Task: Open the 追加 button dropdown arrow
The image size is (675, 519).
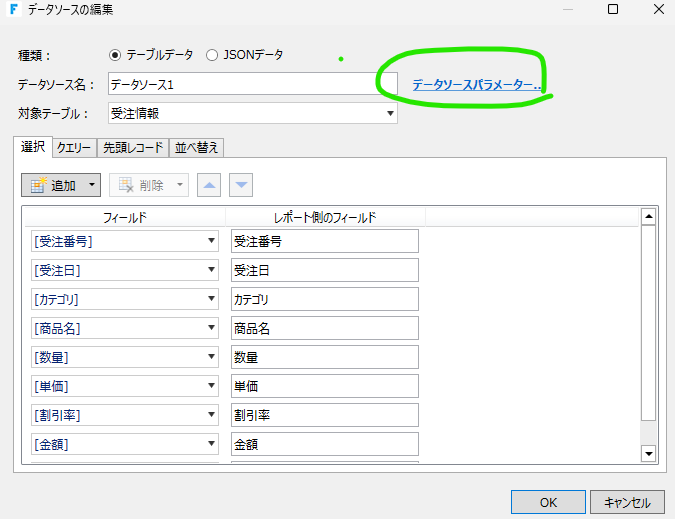Action: coord(92,185)
